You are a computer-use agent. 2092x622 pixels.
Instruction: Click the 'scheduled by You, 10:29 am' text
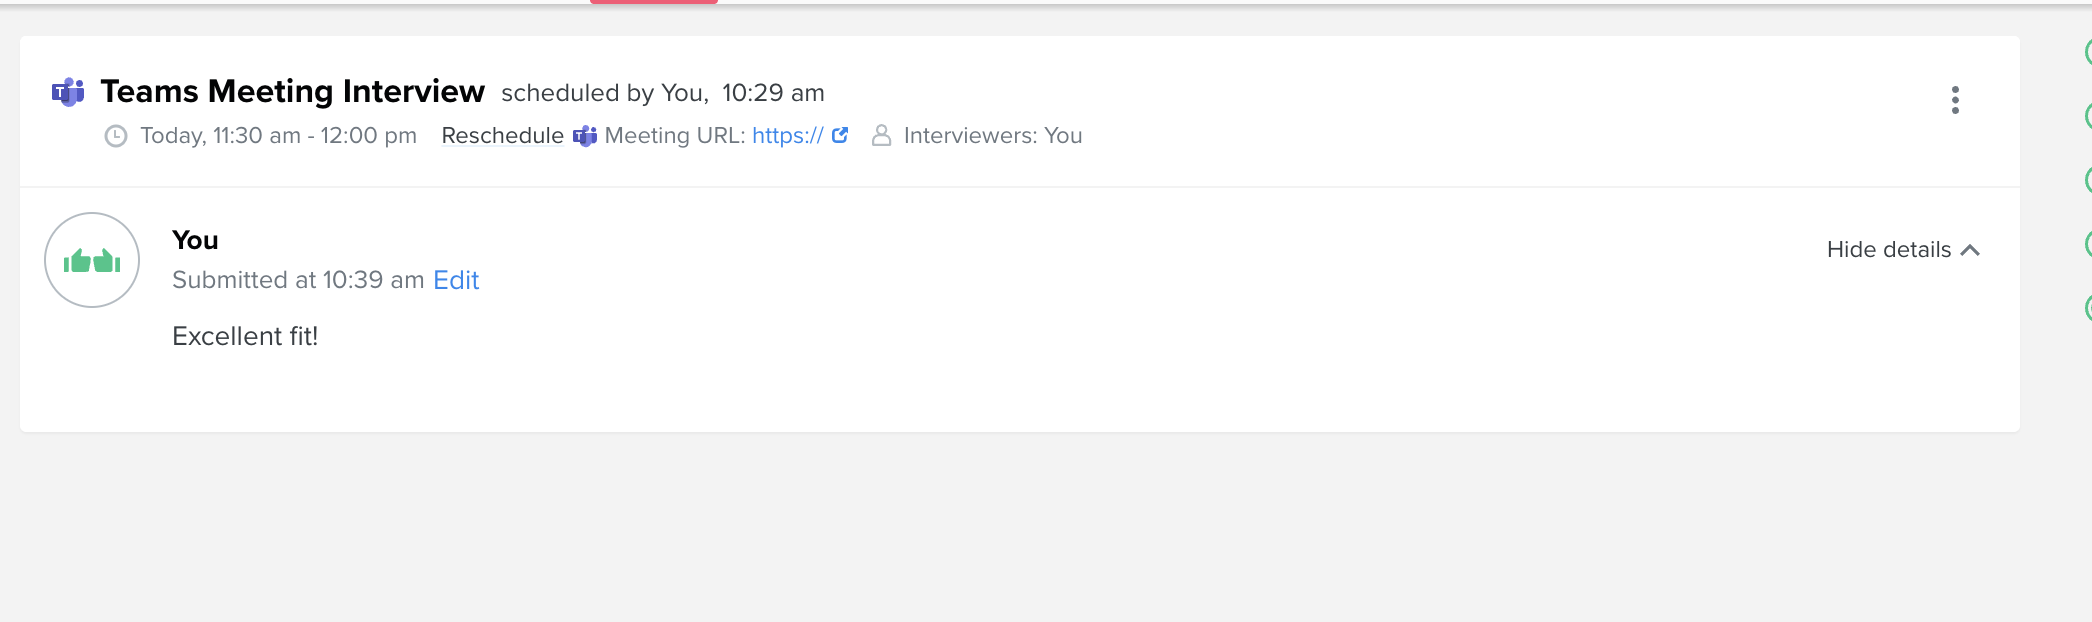663,93
